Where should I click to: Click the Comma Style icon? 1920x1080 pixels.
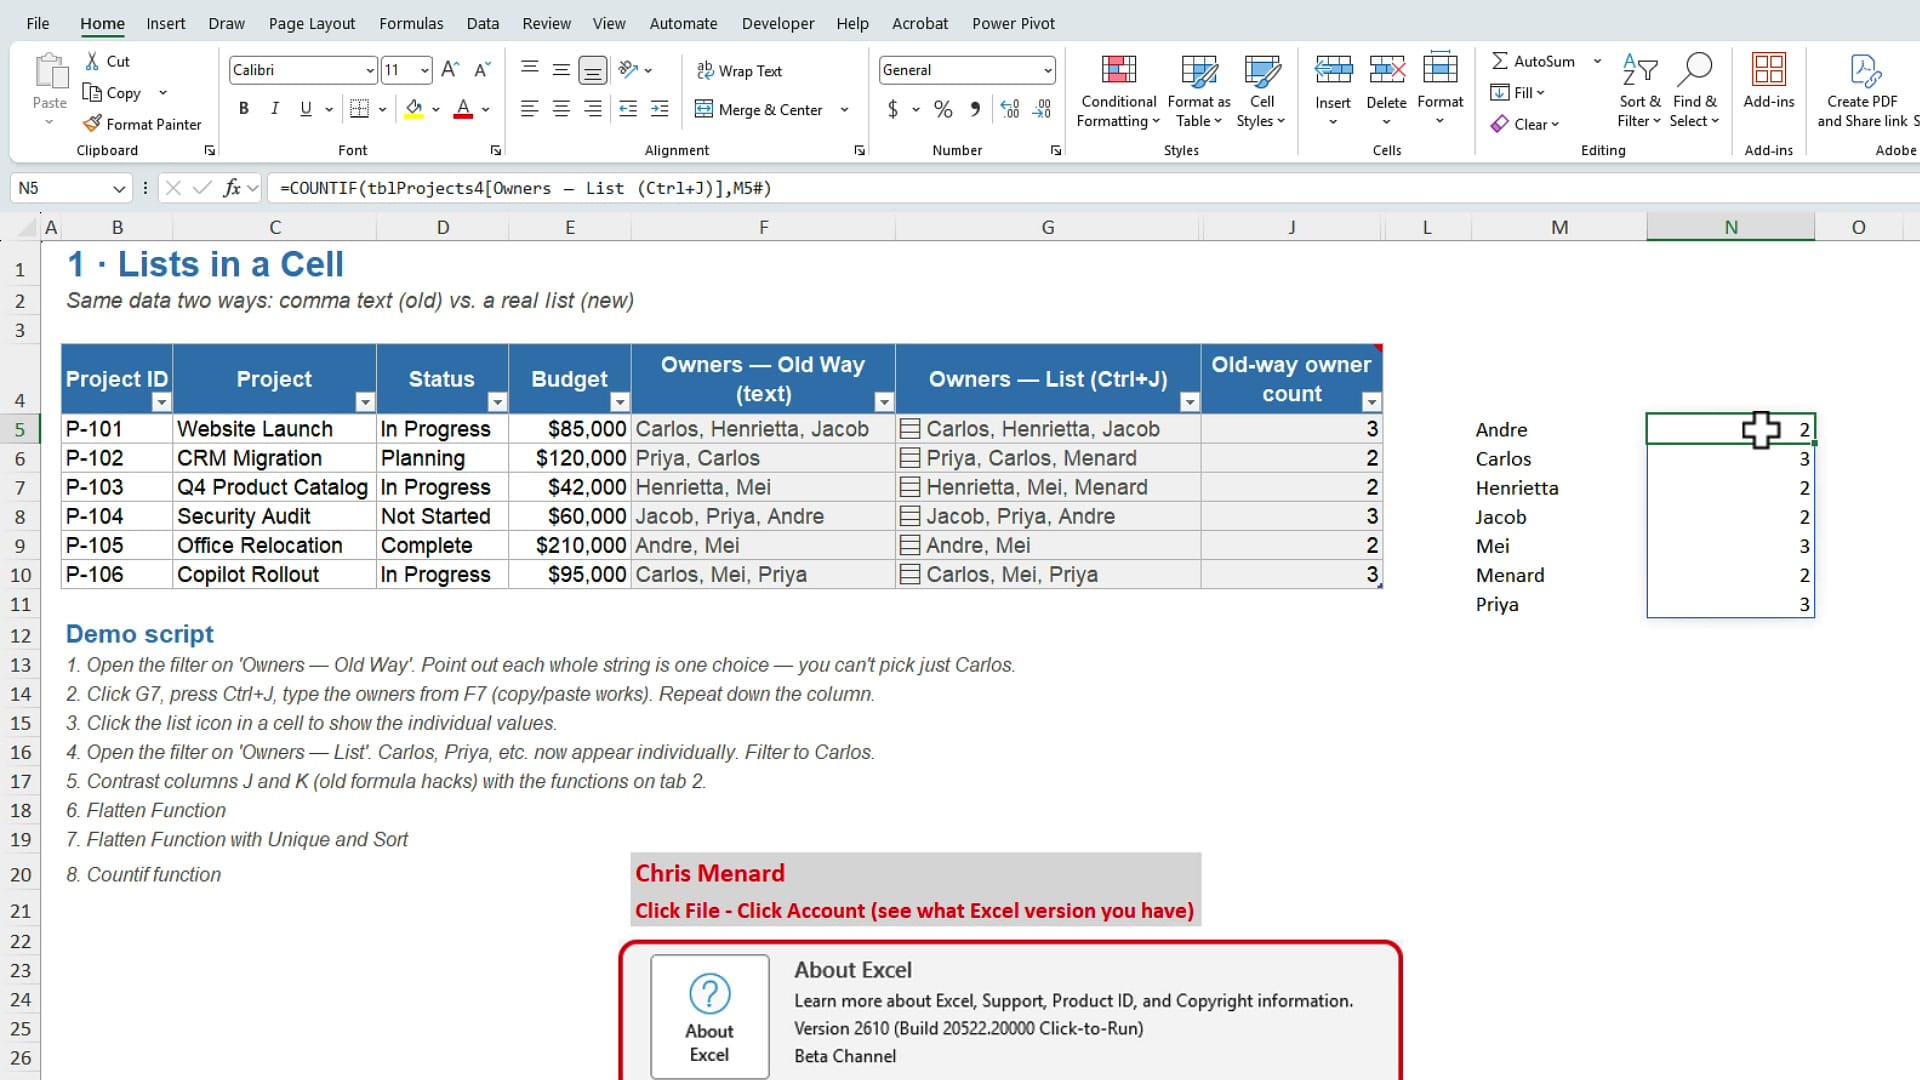click(975, 109)
